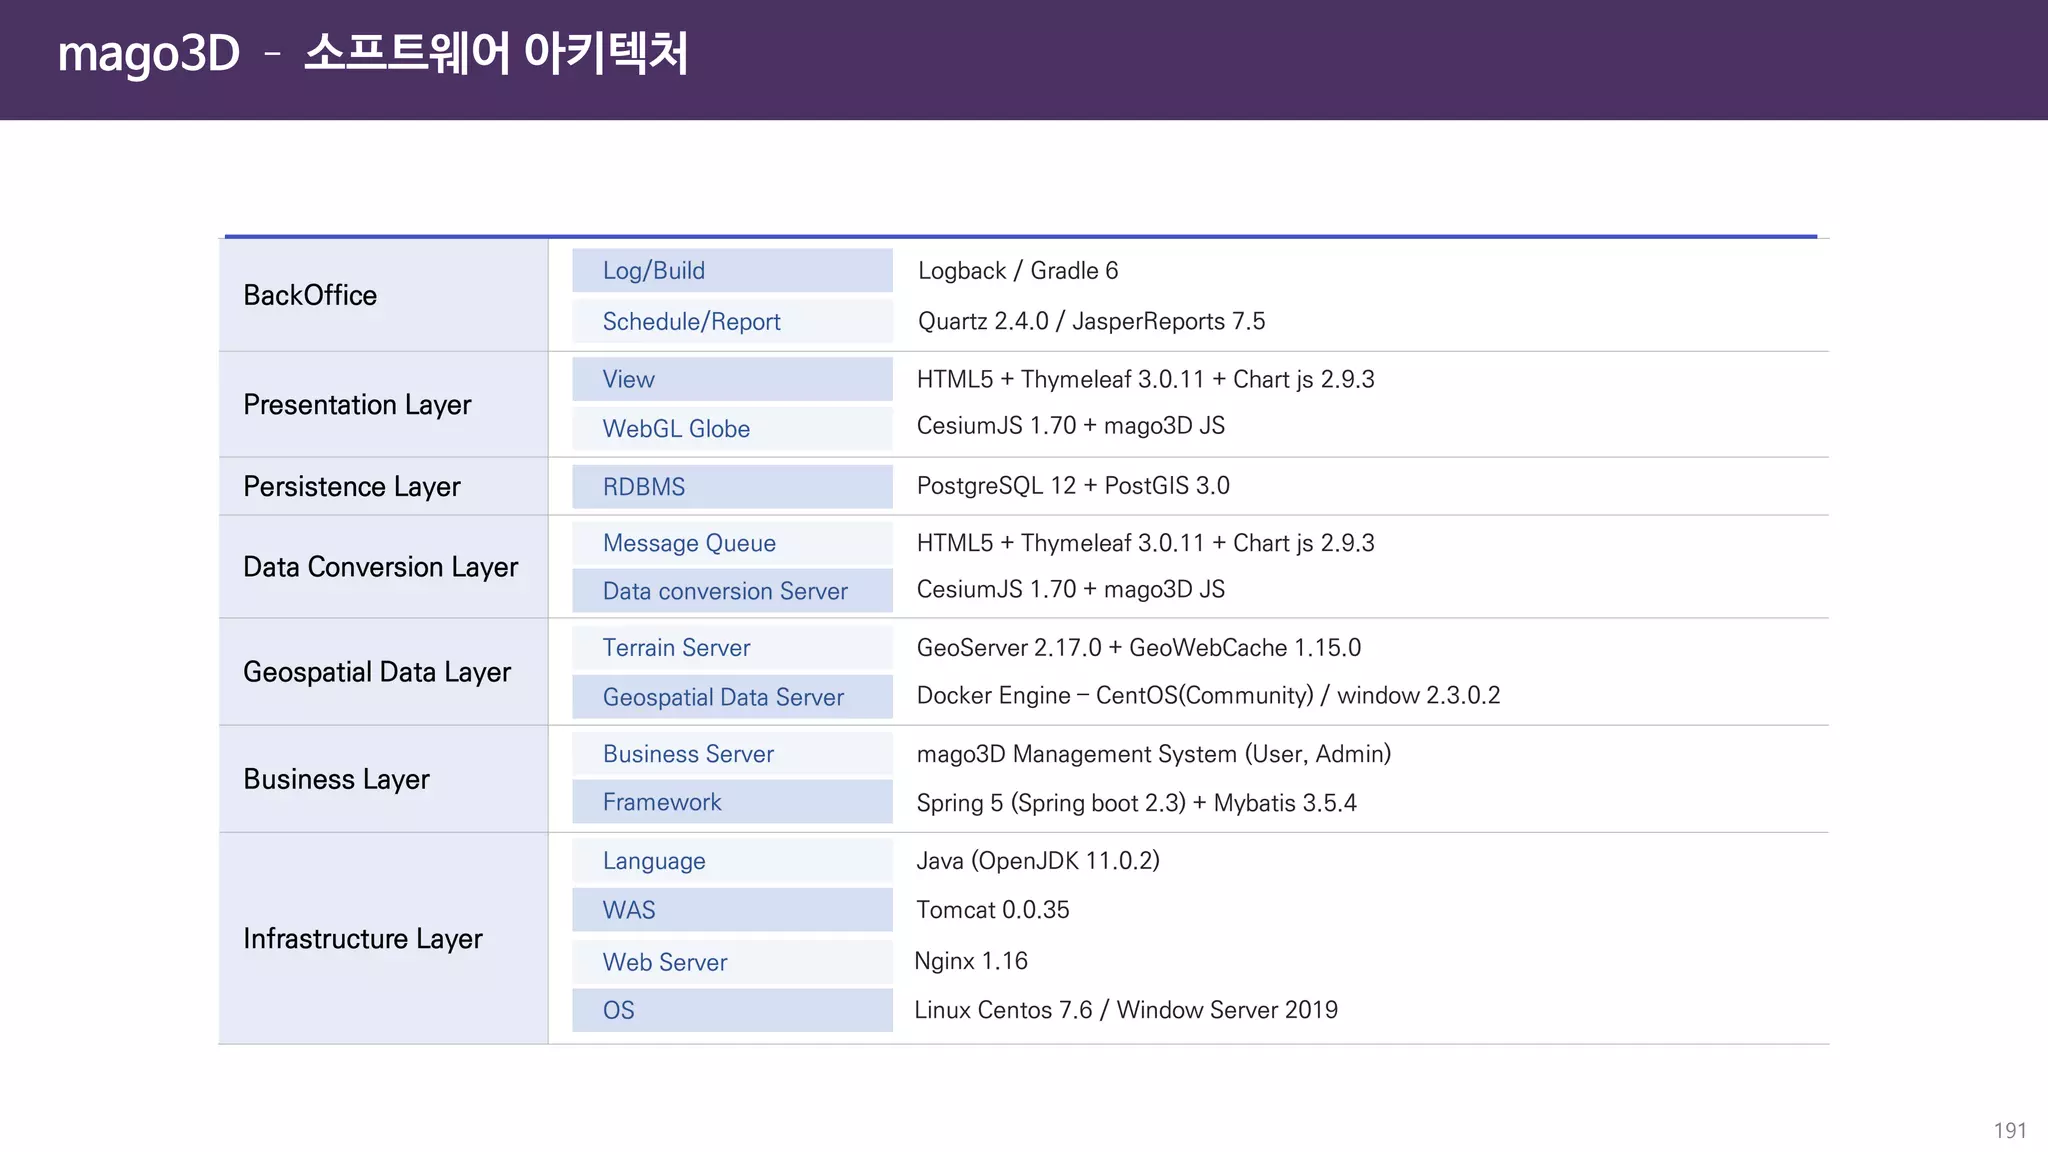Click 'Linux Centos 7.6 / Window Server 2019'
The height and width of the screenshot is (1152, 2048).
[1126, 1010]
